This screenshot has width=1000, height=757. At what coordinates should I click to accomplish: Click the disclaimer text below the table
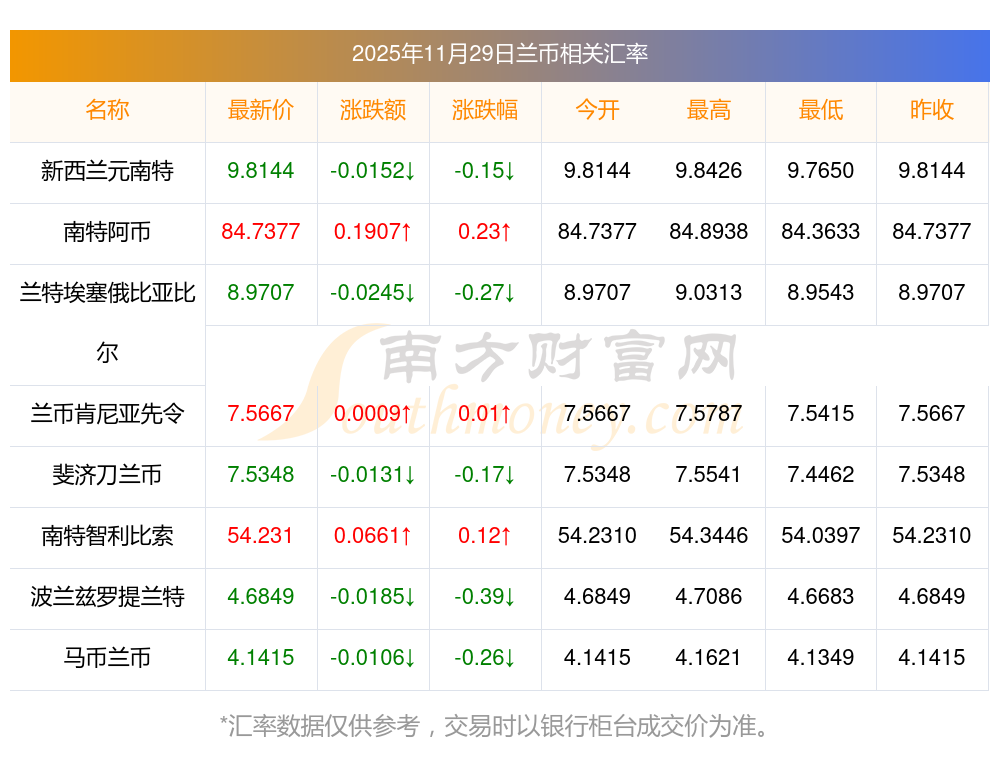click(495, 725)
